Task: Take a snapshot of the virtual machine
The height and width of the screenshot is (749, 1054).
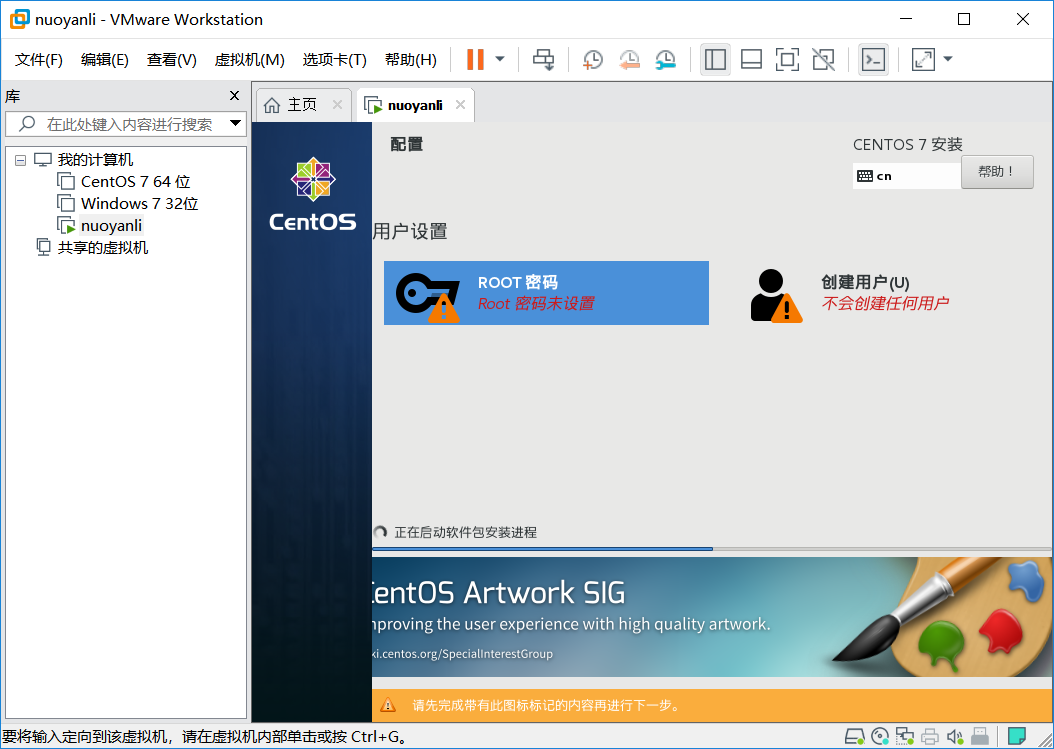Action: tap(592, 60)
